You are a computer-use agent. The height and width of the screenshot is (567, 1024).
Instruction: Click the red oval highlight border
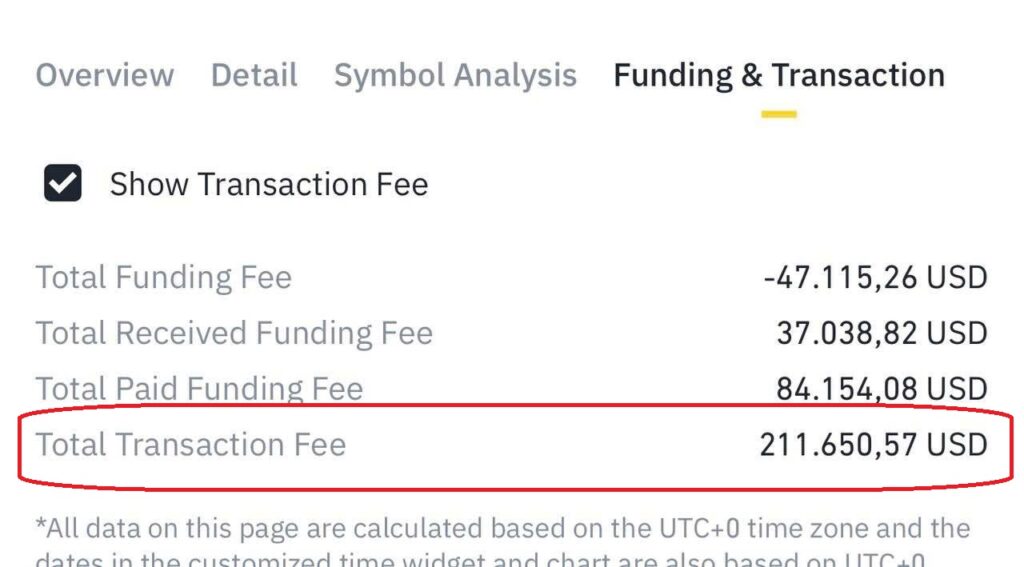pos(516,406)
